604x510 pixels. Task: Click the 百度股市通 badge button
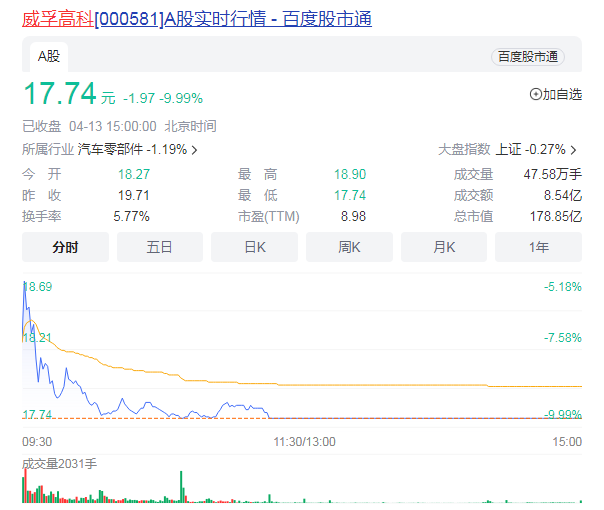[527, 57]
